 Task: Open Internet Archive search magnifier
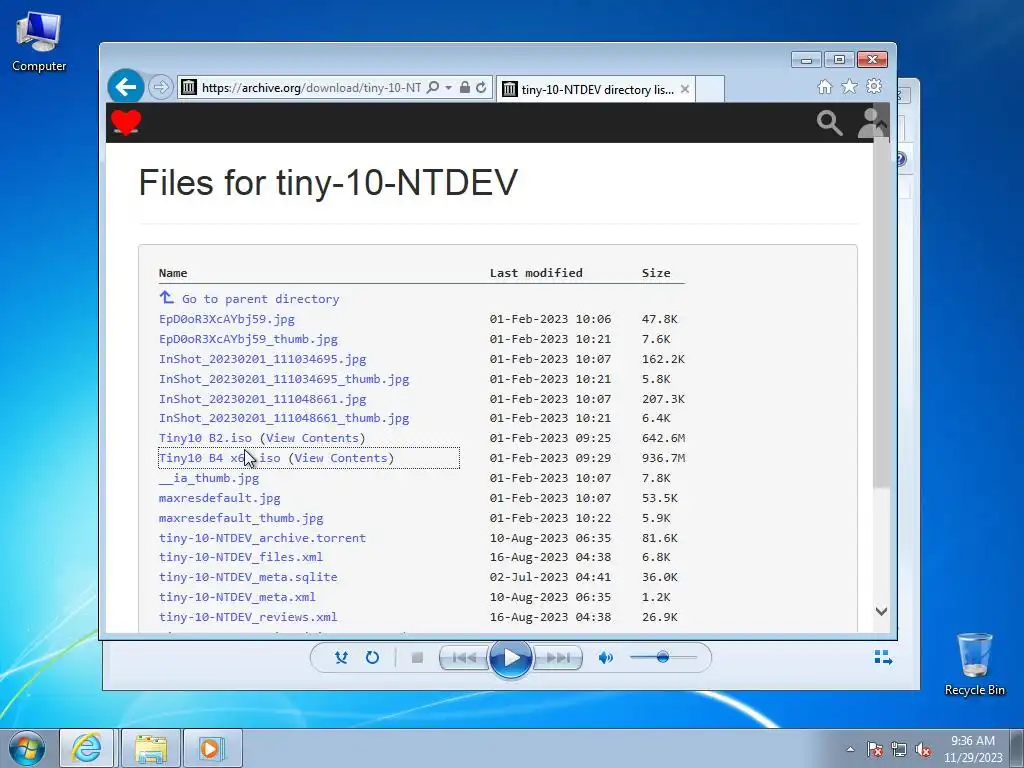tap(829, 123)
